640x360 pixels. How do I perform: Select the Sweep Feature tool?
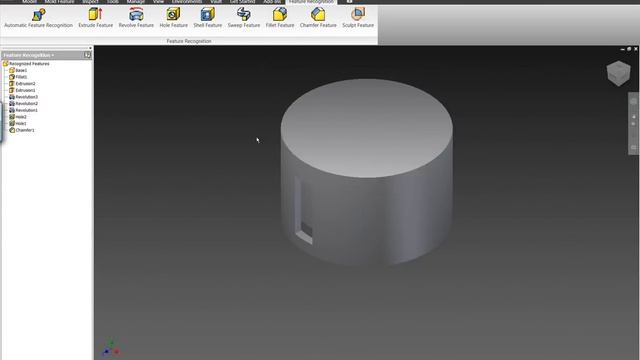[244, 18]
